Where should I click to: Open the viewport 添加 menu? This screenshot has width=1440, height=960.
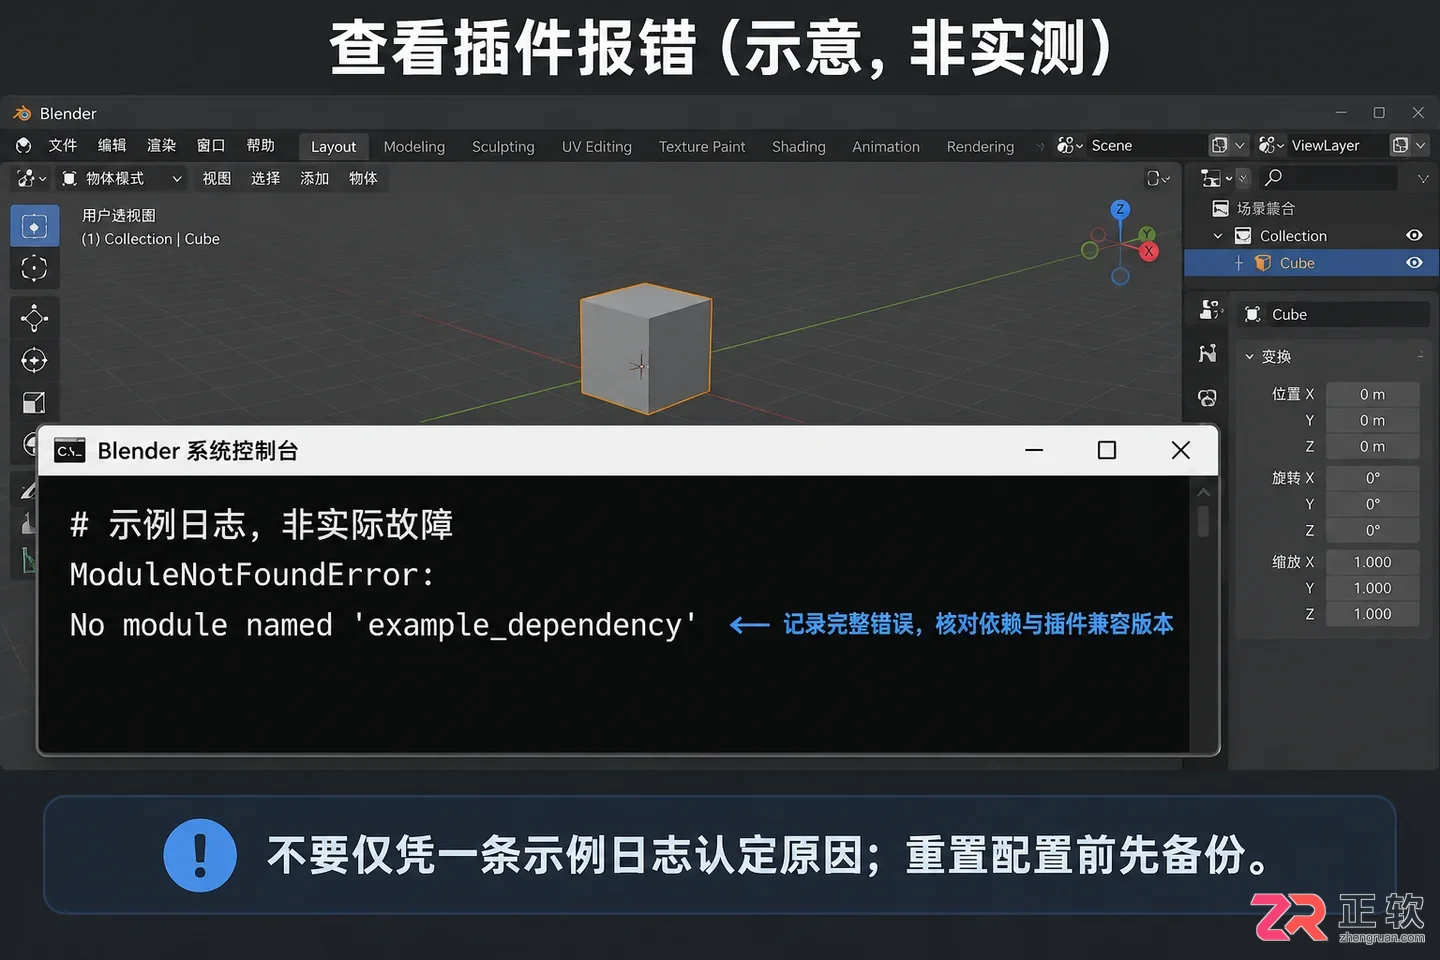pyautogui.click(x=315, y=178)
